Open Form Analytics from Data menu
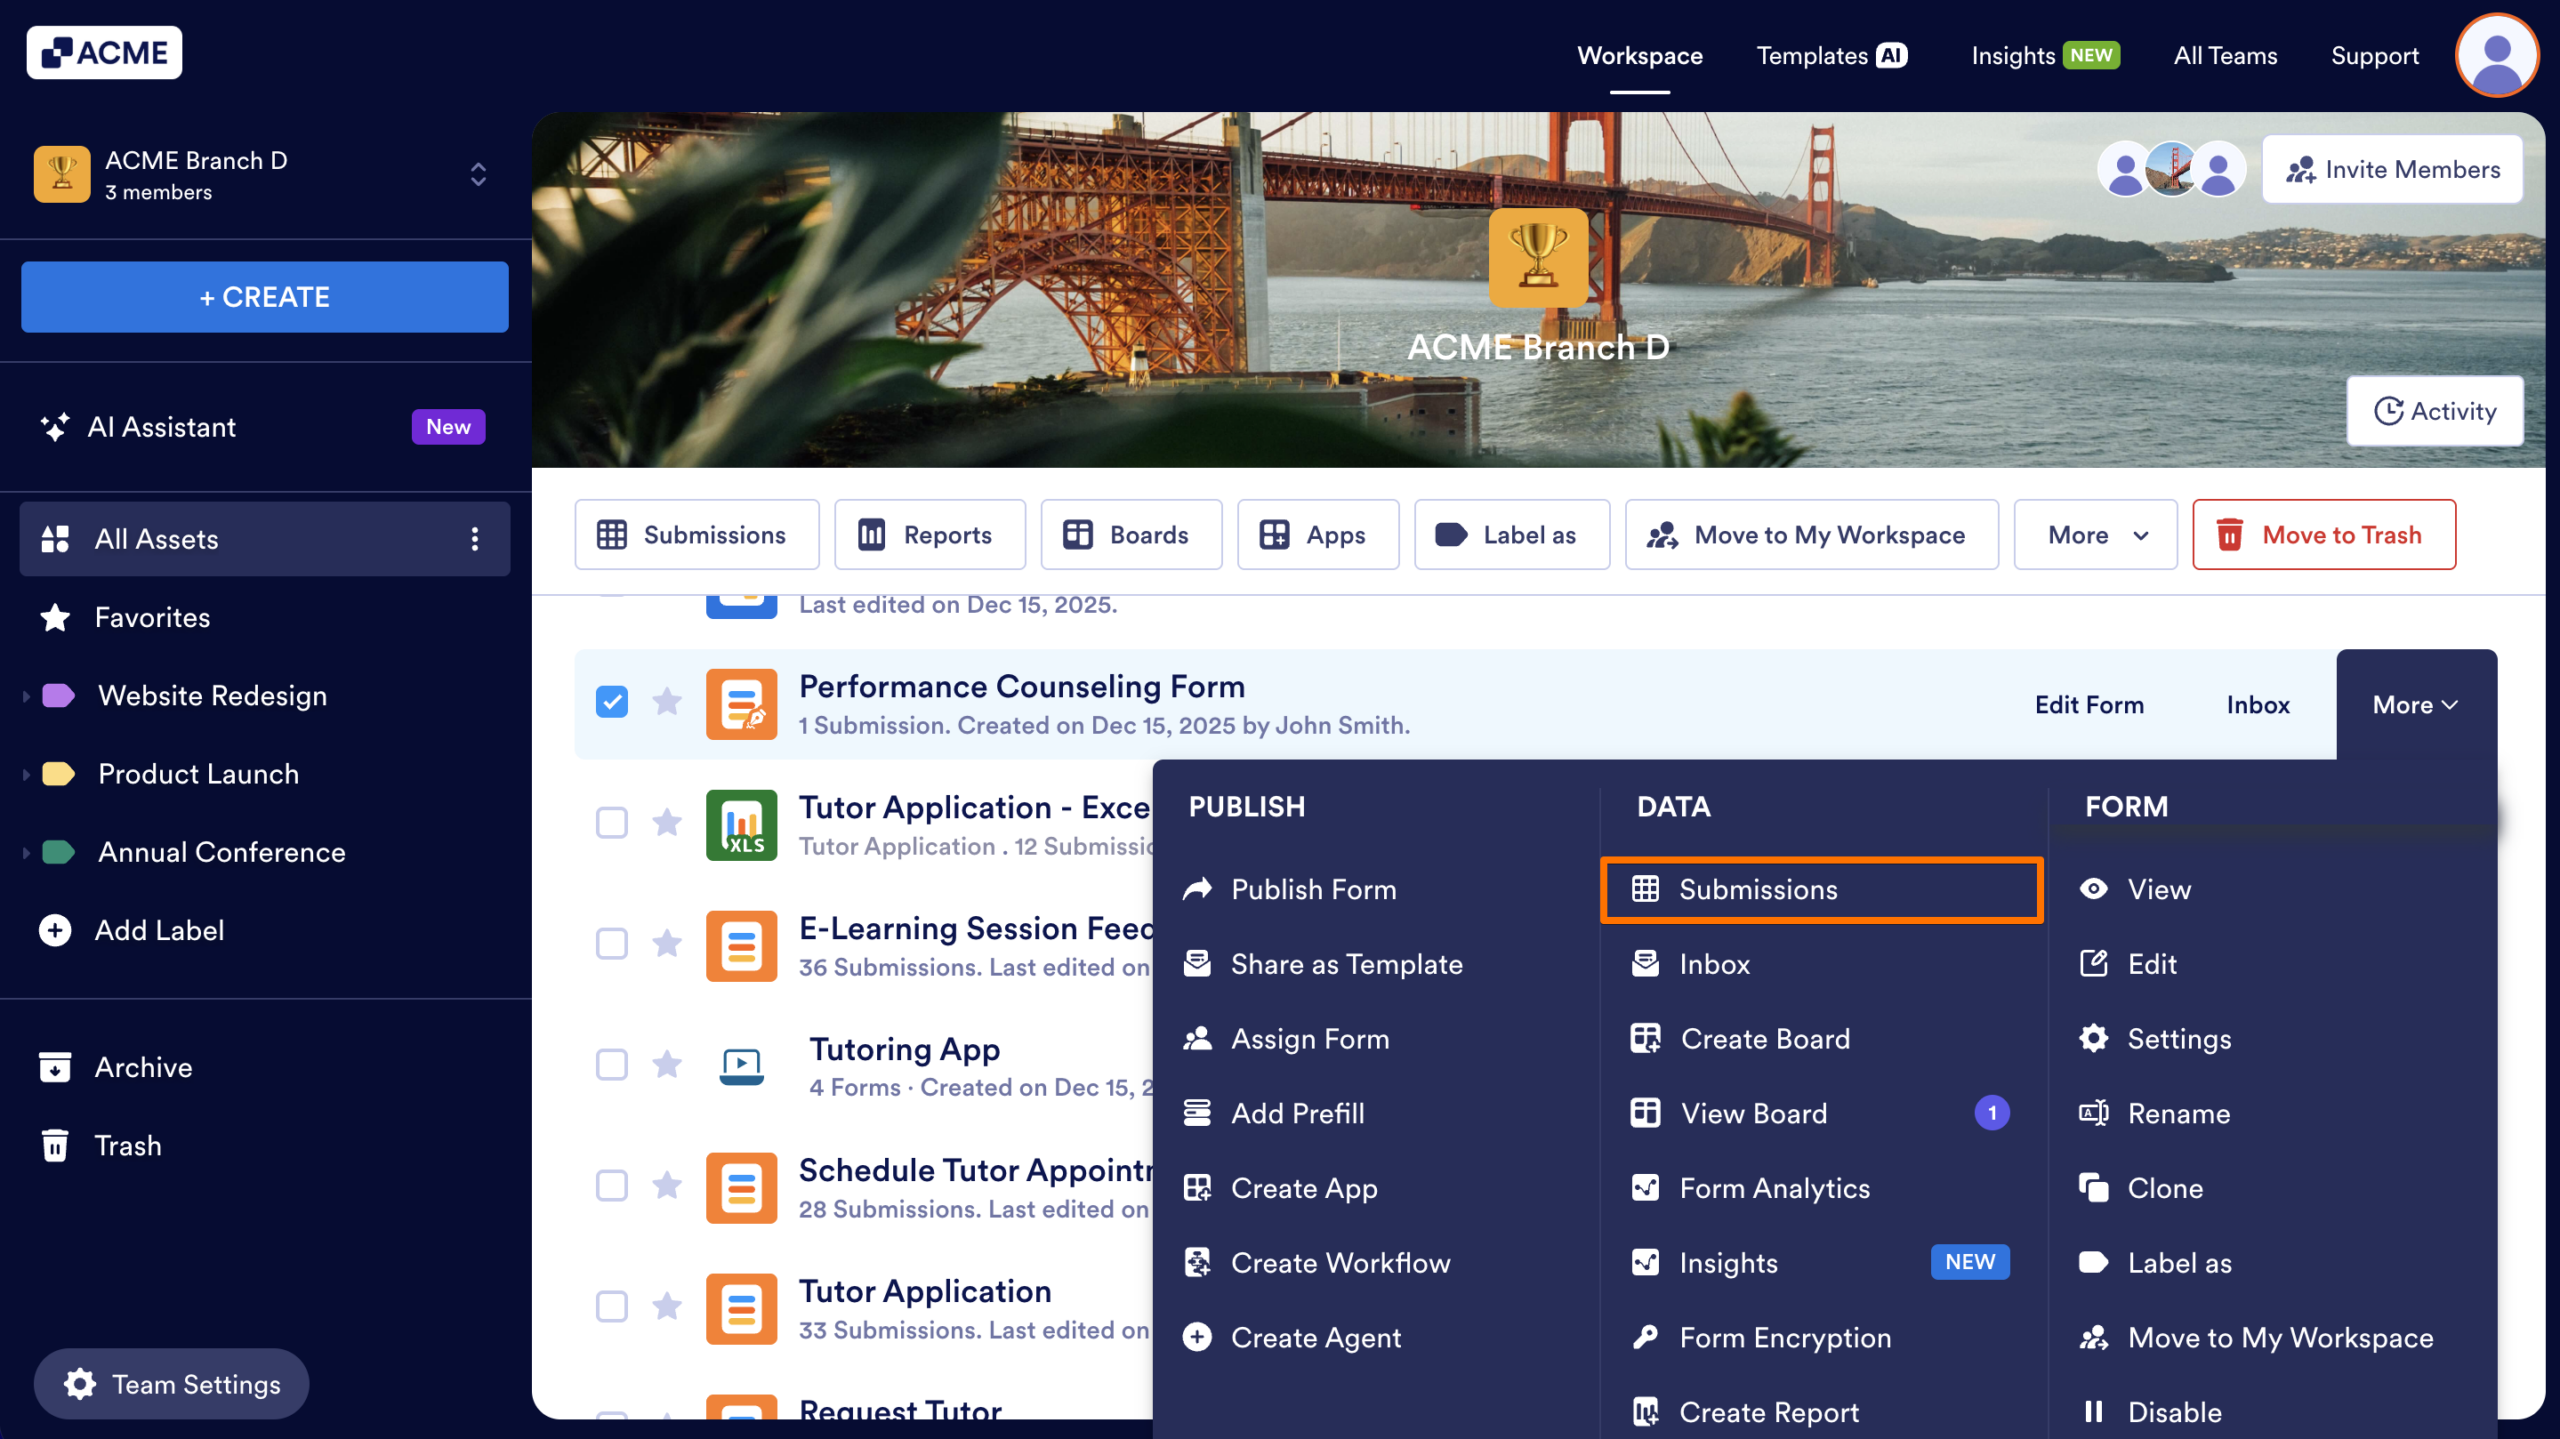The width and height of the screenshot is (2560, 1439). pyautogui.click(x=1775, y=1188)
